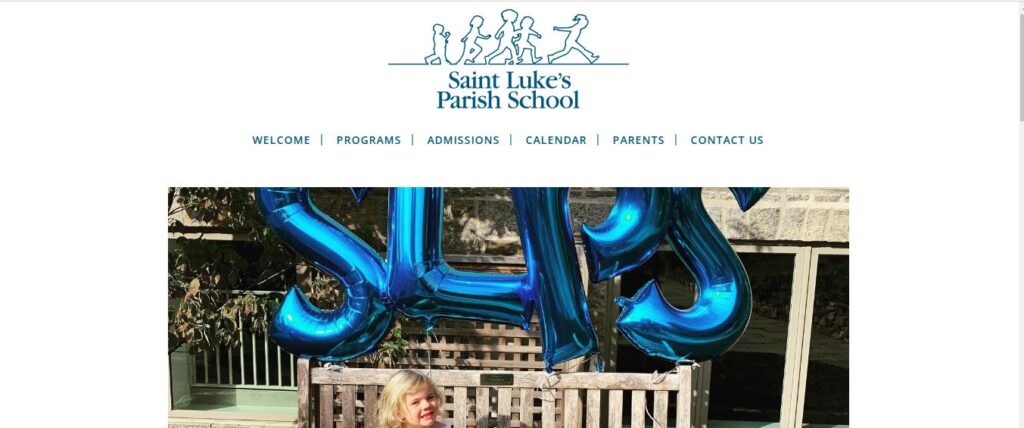Click the Saint Luke's Parish School logo text

pyautogui.click(x=507, y=90)
